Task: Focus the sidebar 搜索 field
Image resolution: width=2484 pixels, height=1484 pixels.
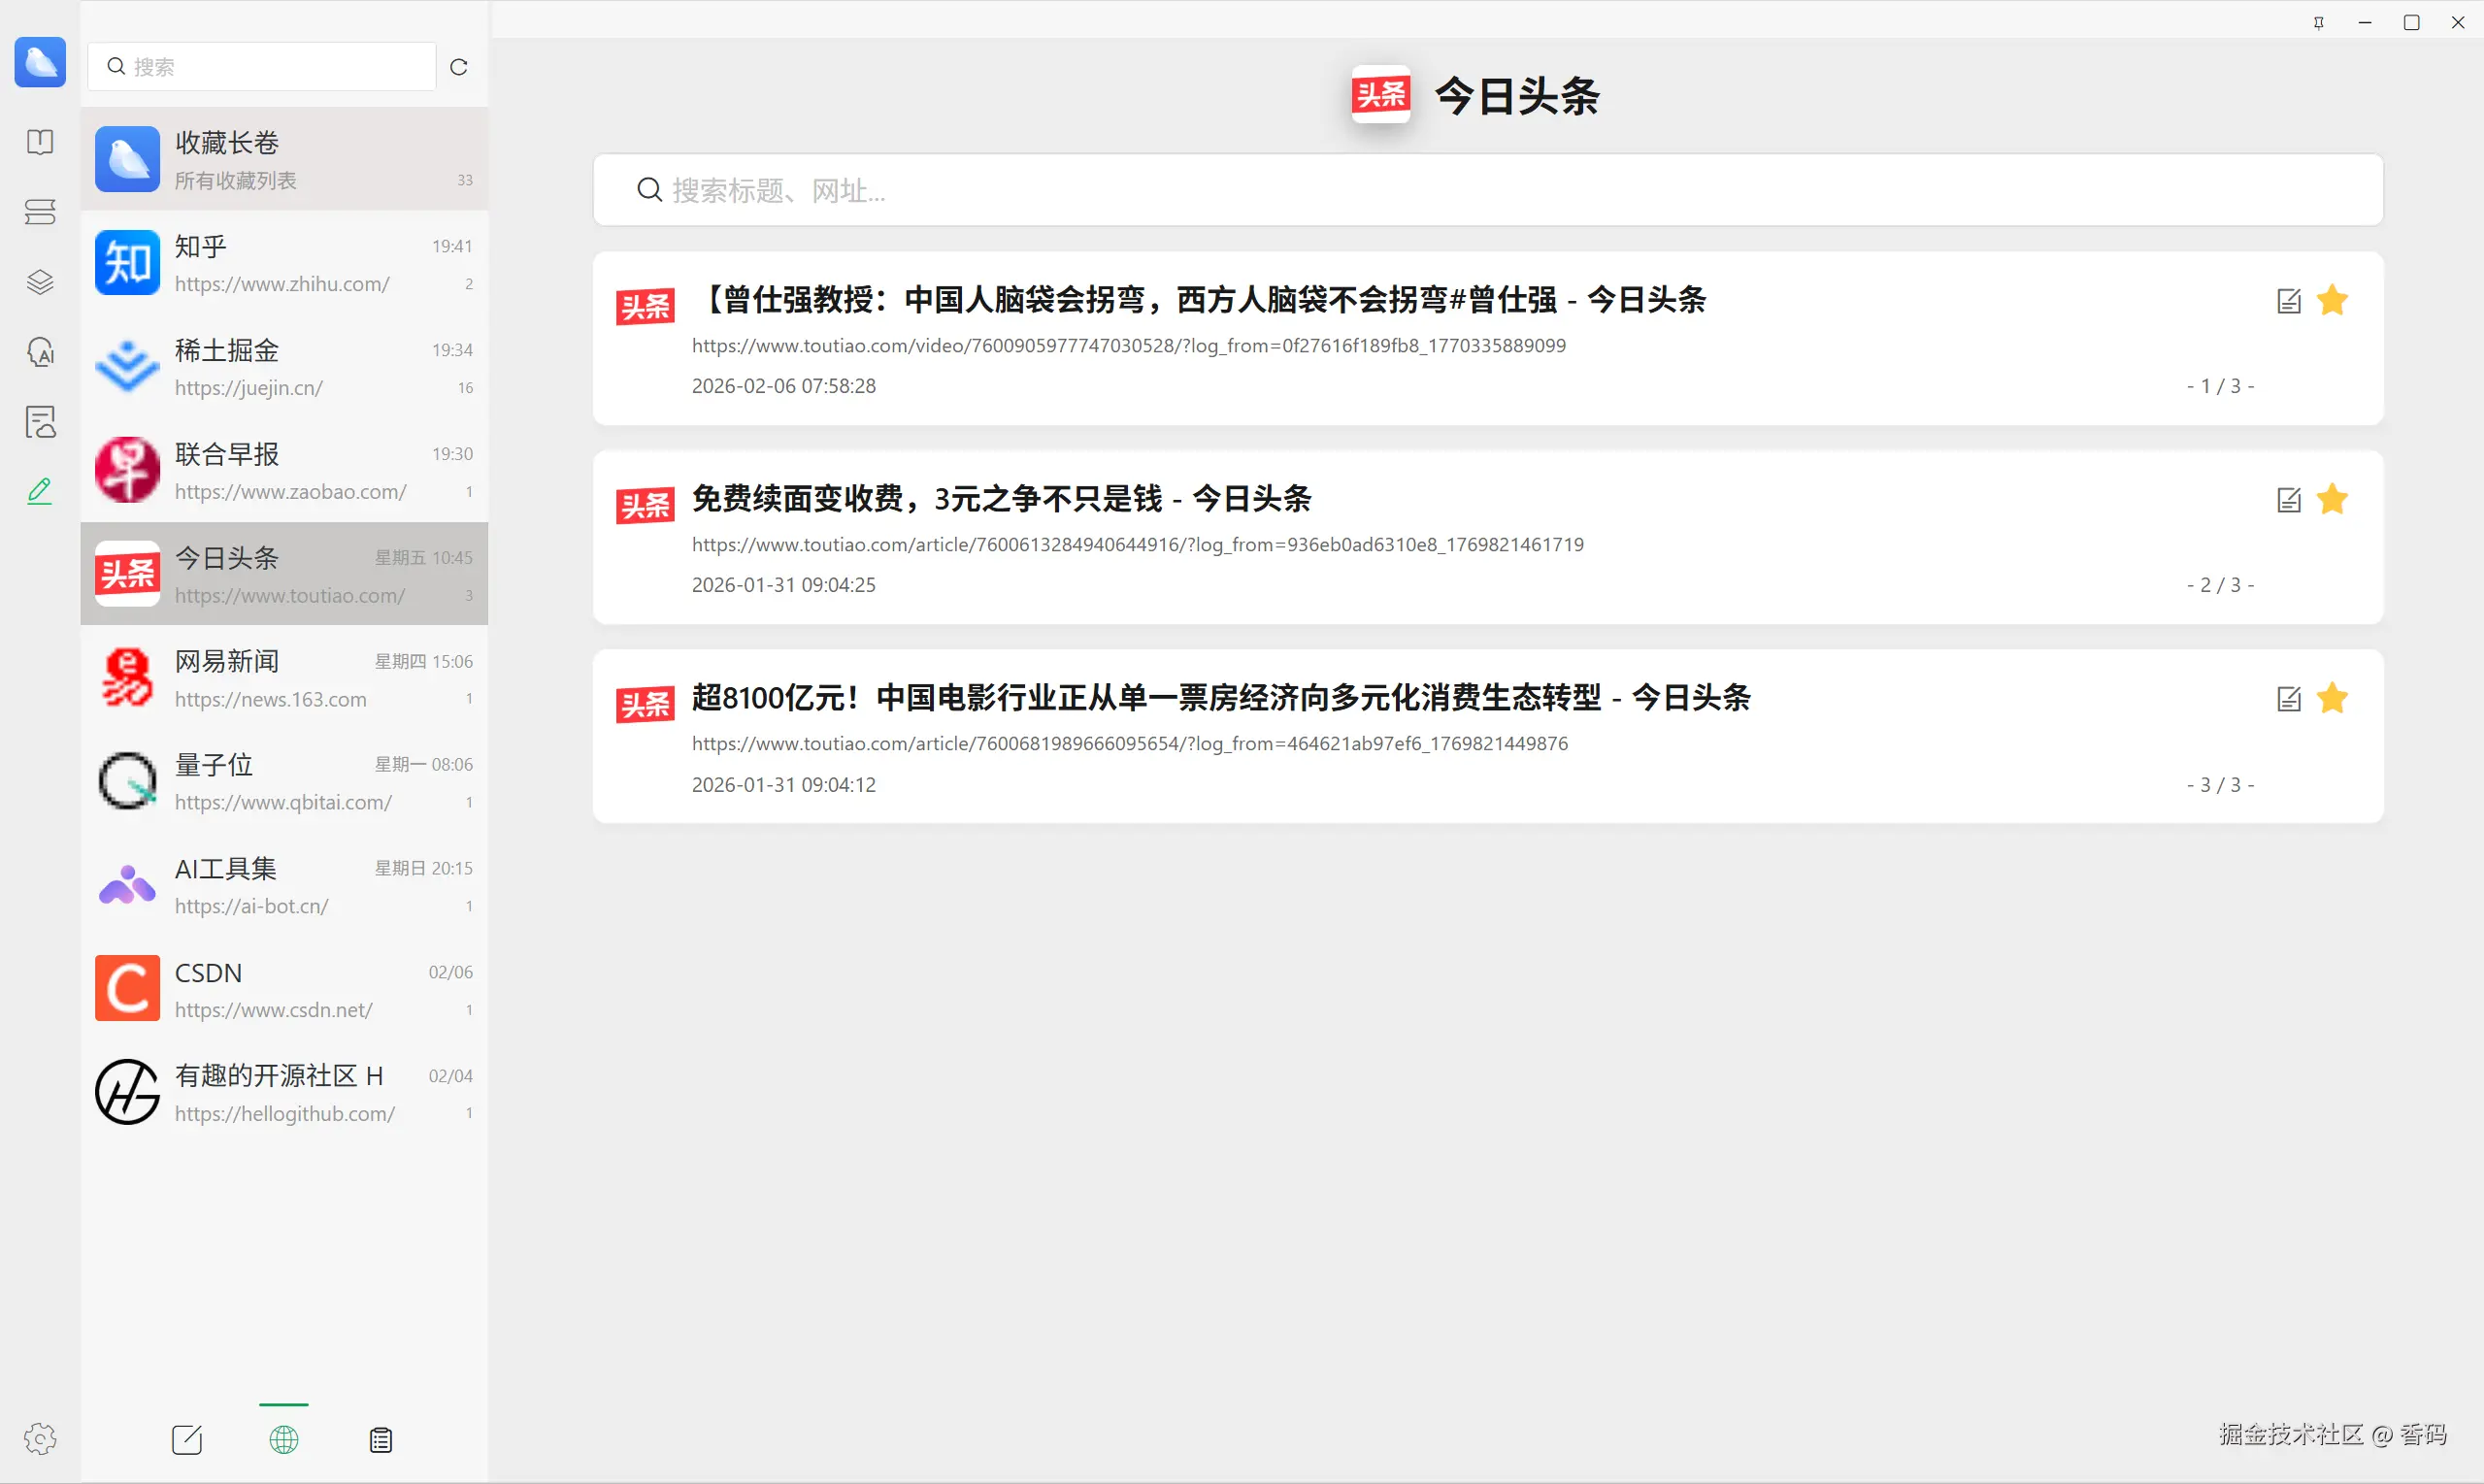Action: click(x=262, y=67)
